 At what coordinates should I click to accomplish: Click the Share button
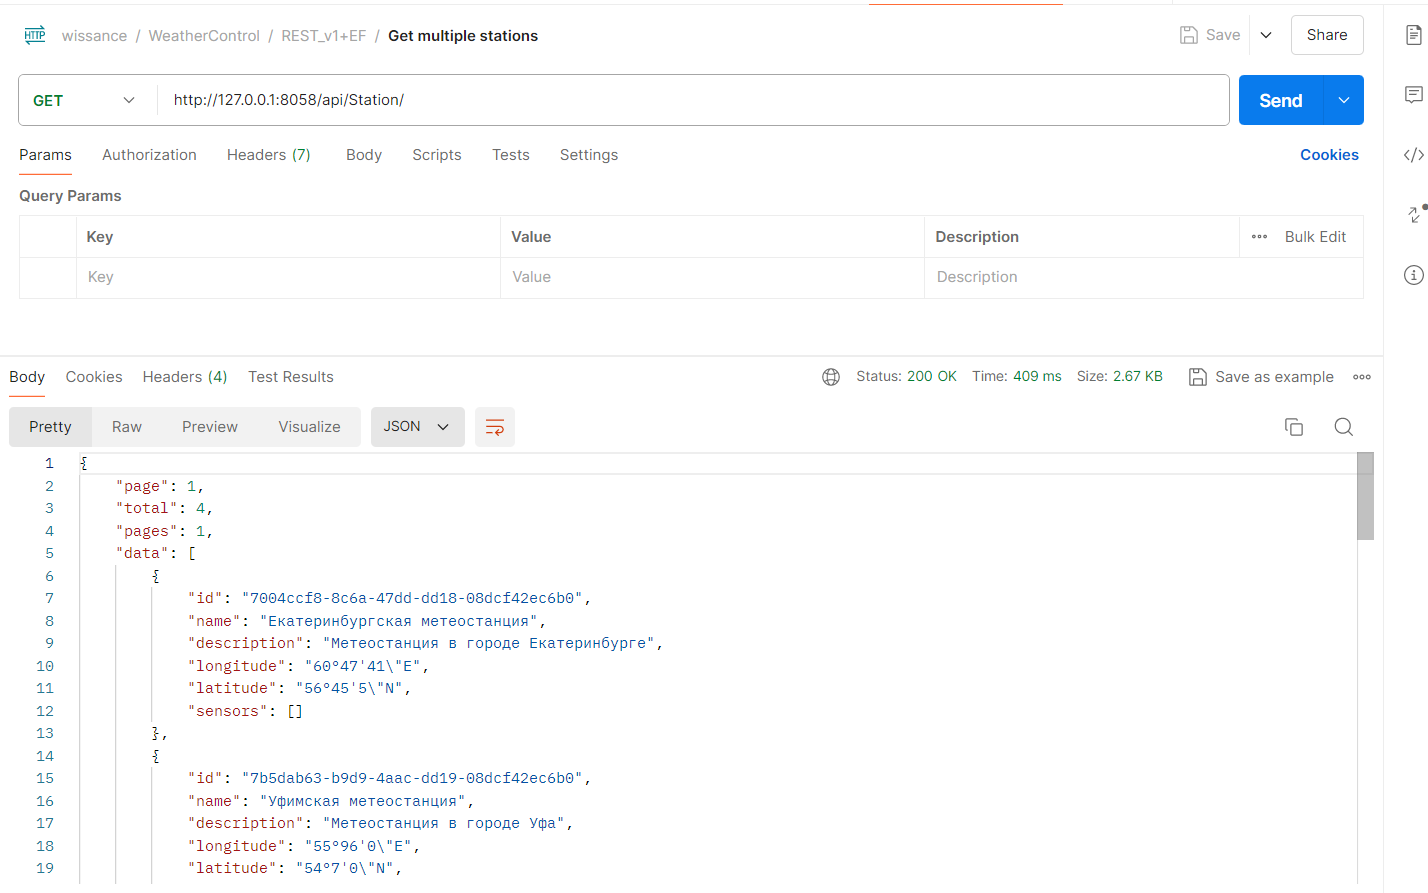pyautogui.click(x=1326, y=35)
